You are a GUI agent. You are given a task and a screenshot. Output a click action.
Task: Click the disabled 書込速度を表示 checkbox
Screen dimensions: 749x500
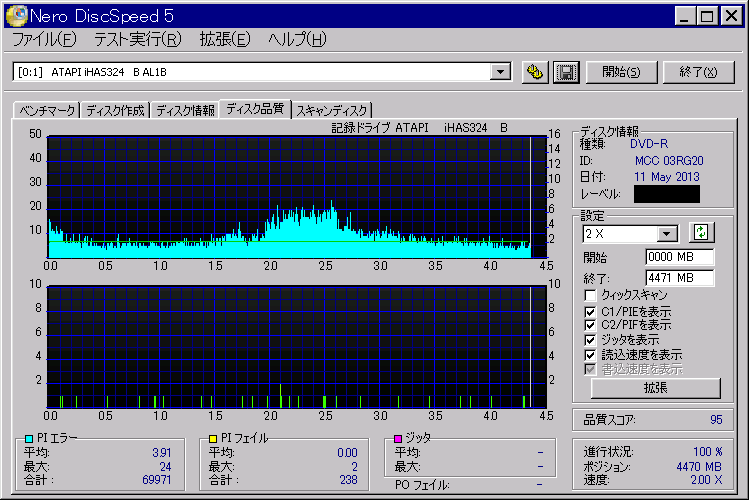(590, 369)
